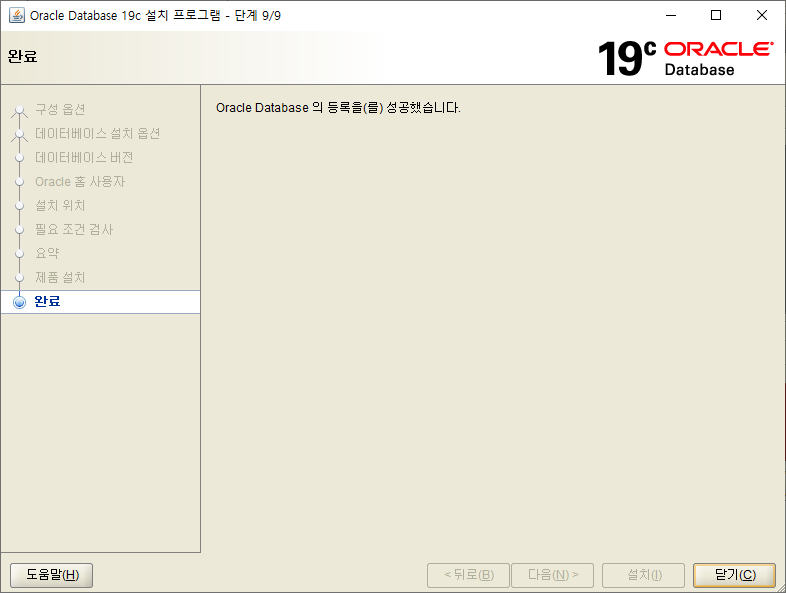The height and width of the screenshot is (593, 786).
Task: Click the 닫기(C) close button
Action: pos(734,575)
